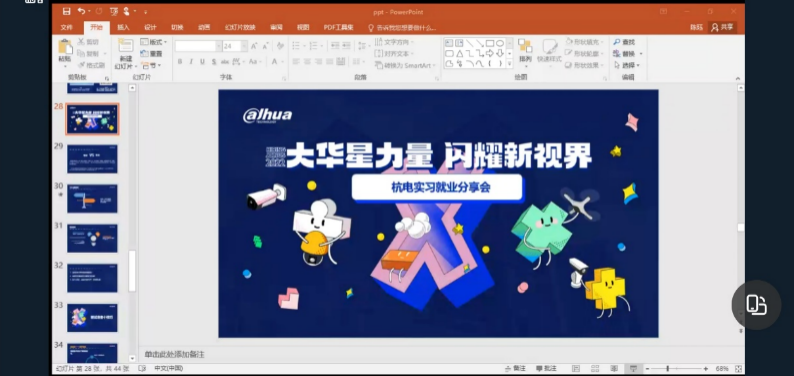Clear all formatting eraser icon

[280, 46]
